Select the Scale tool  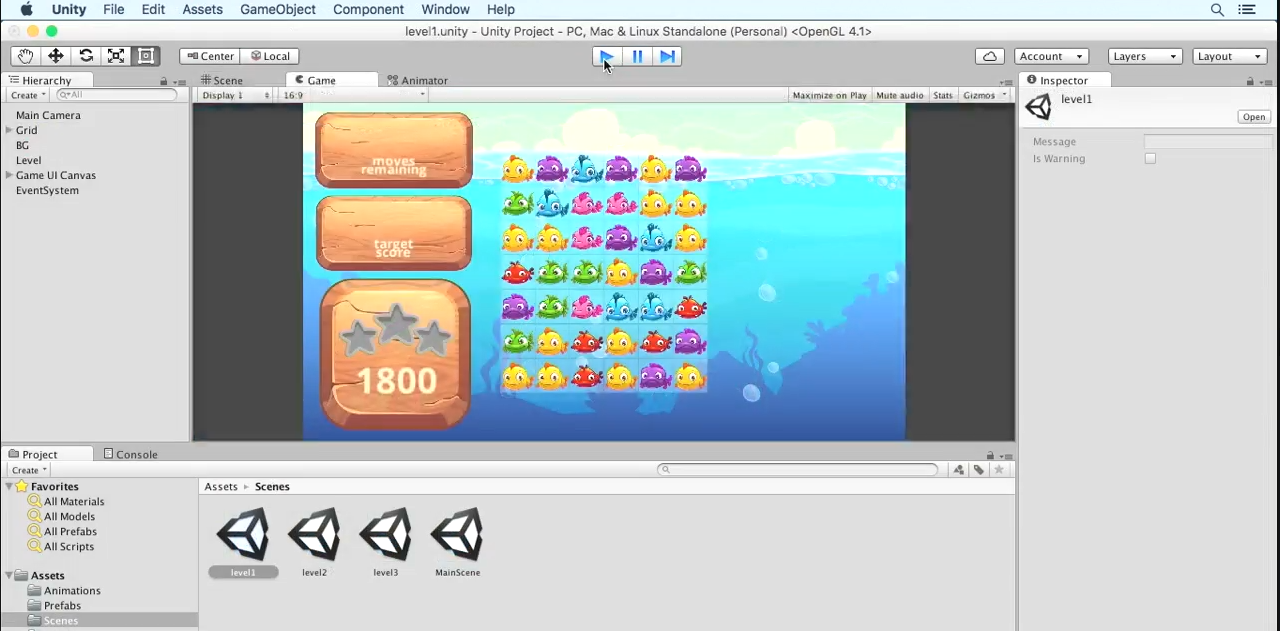coord(116,56)
